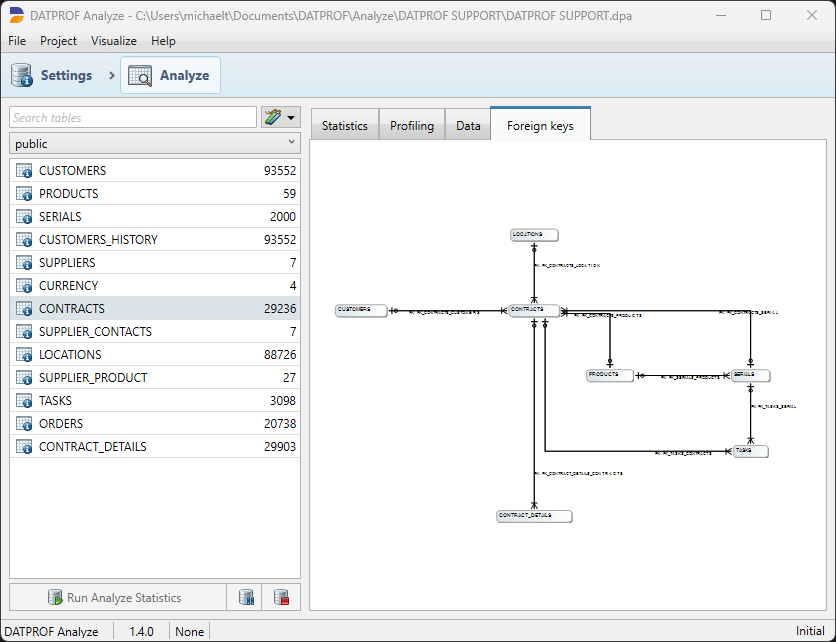Open the Settings step in the workflow bar
The width and height of the screenshot is (836, 642).
click(x=52, y=75)
